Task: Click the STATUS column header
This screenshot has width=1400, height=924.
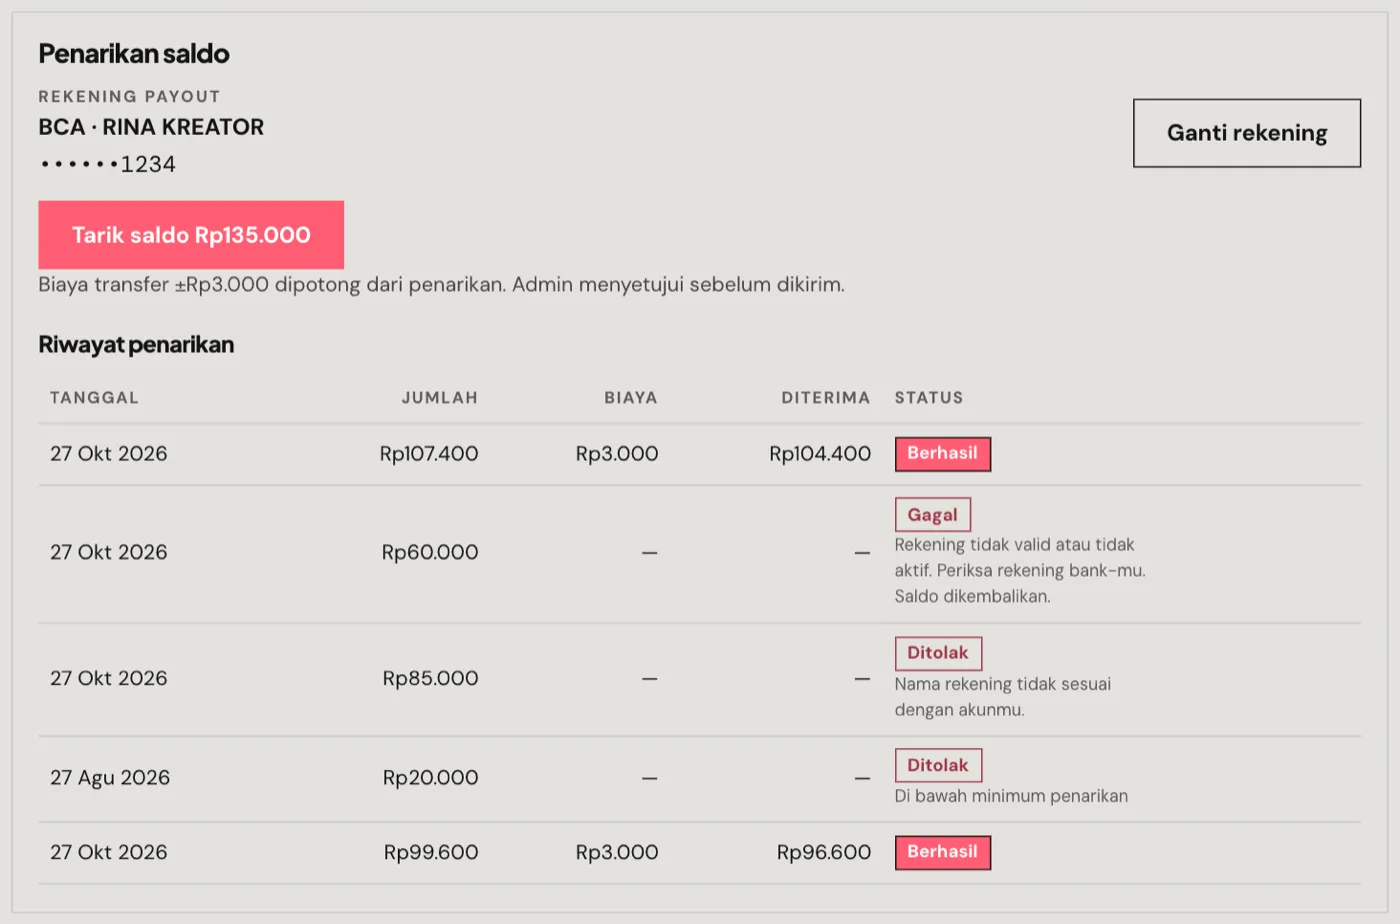Action: coord(929,397)
